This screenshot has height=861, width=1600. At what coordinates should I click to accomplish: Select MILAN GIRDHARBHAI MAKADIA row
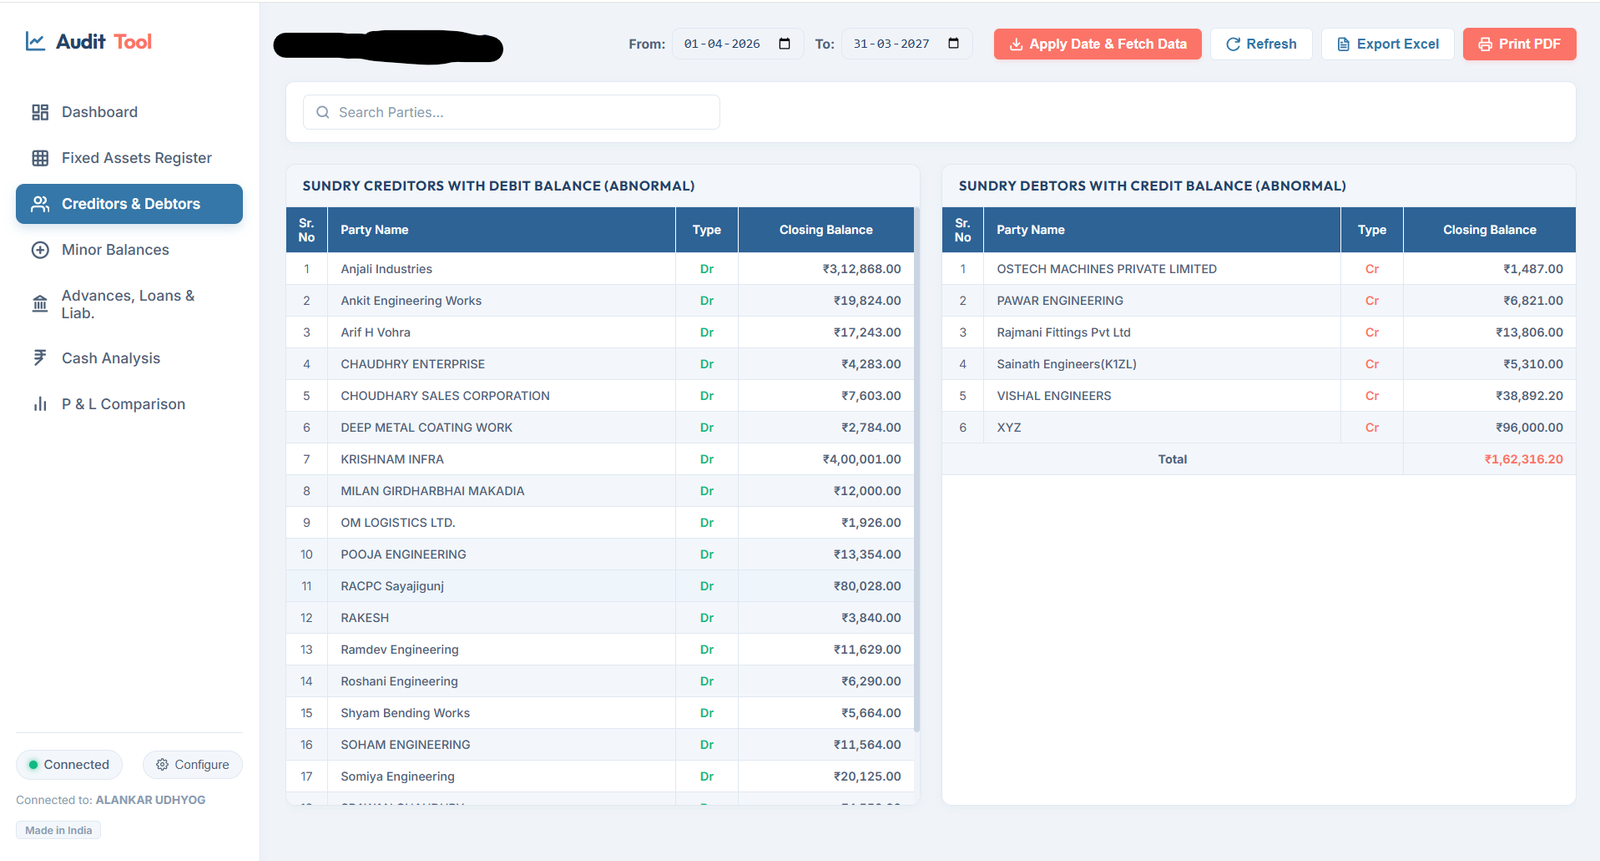(600, 491)
